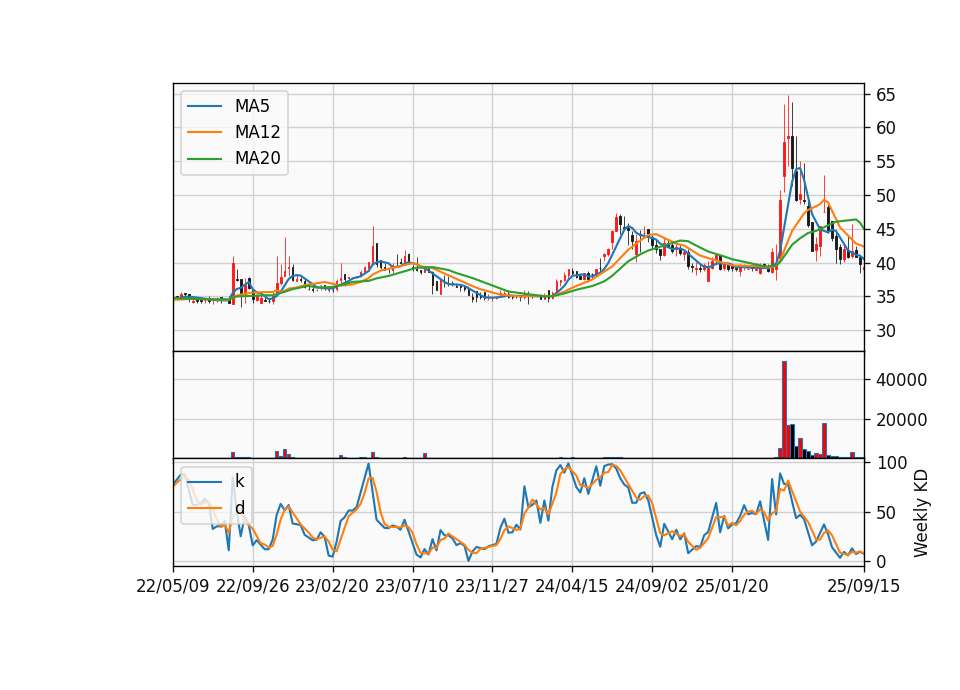Click the 25/09/15 date tick label
Viewport: 960px width, 690px height.
pyautogui.click(x=864, y=586)
